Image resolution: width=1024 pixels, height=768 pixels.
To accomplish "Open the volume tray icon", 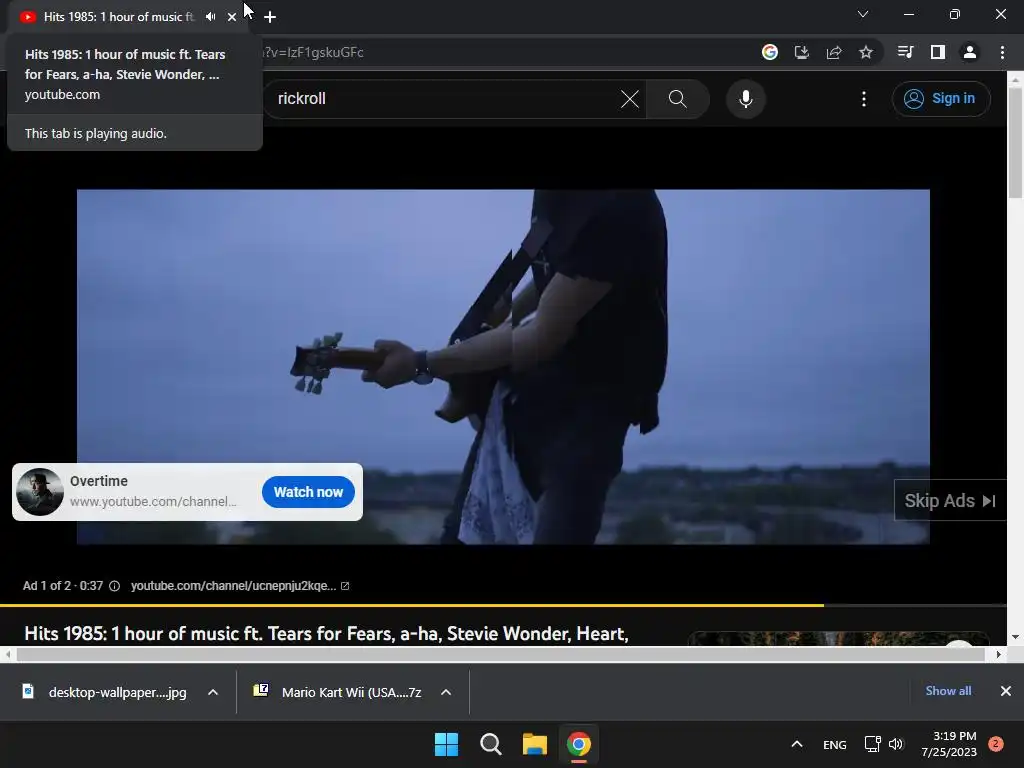I will pos(896,744).
